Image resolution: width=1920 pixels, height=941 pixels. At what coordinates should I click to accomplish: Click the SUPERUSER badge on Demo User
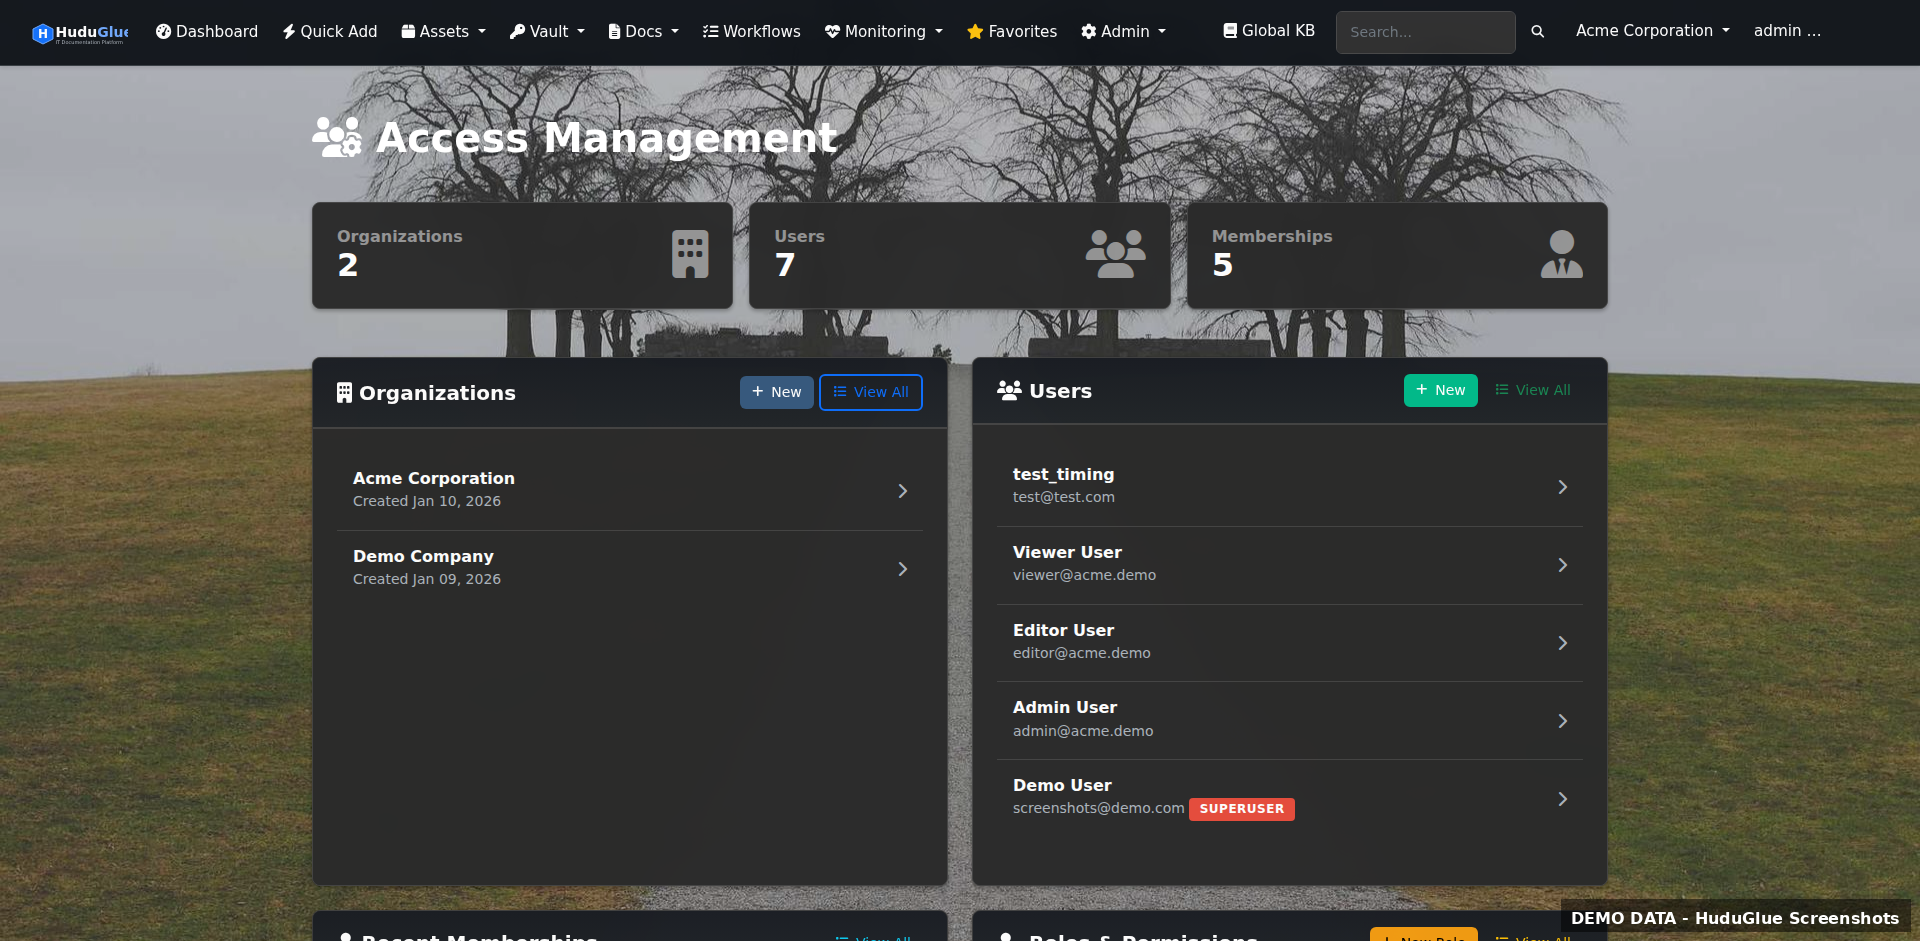tap(1241, 808)
